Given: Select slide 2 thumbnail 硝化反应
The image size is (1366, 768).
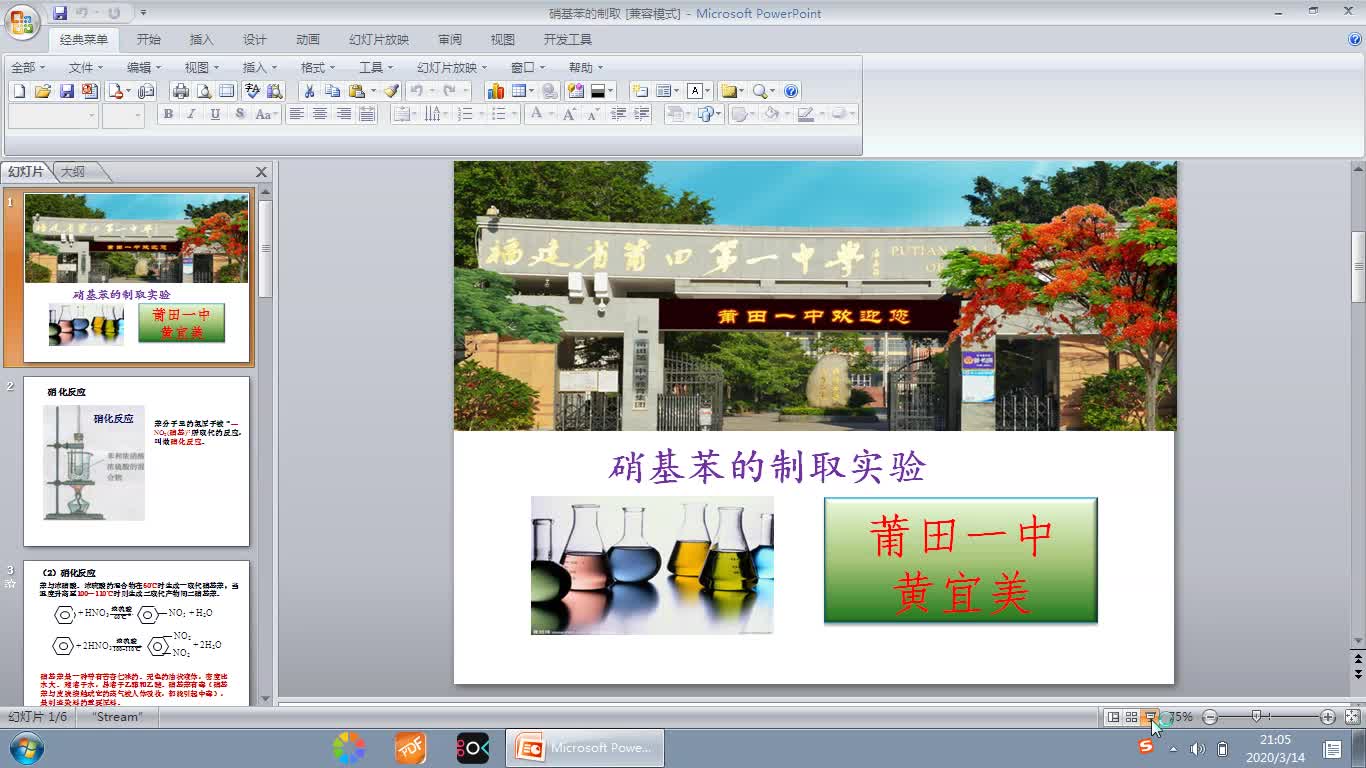Looking at the screenshot, I should (136, 461).
